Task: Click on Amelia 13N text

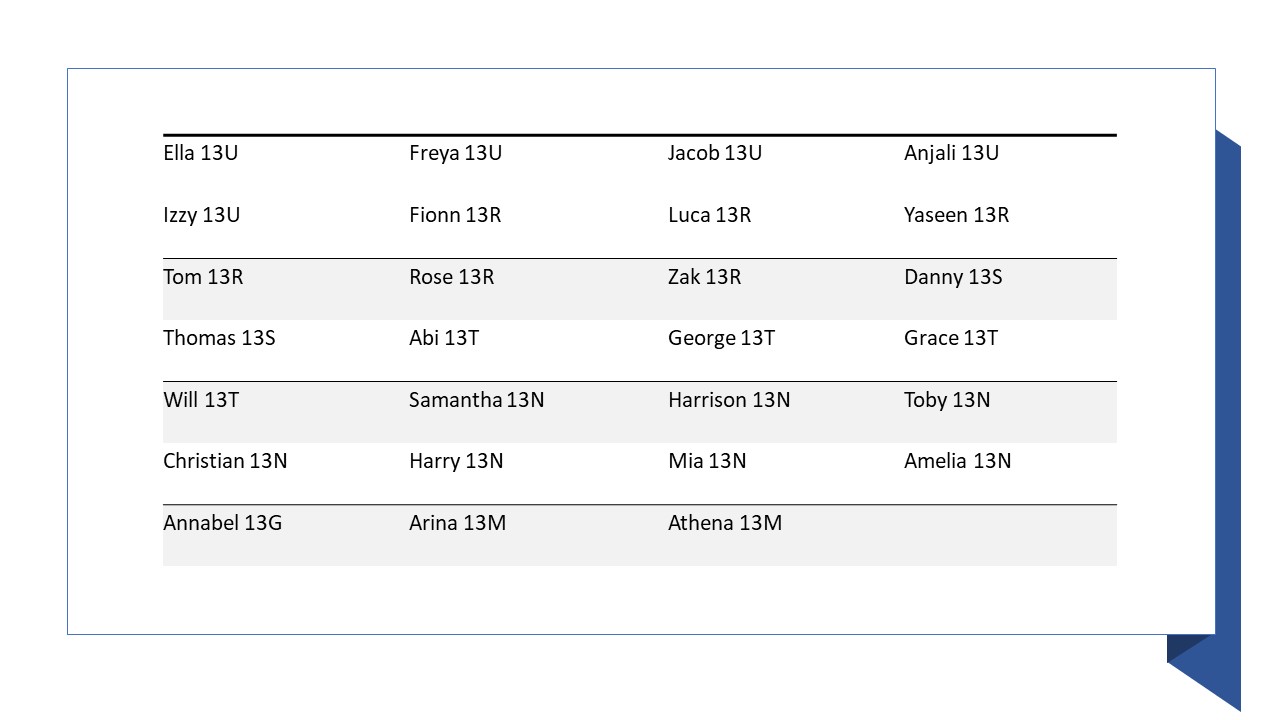Action: pyautogui.click(x=957, y=461)
